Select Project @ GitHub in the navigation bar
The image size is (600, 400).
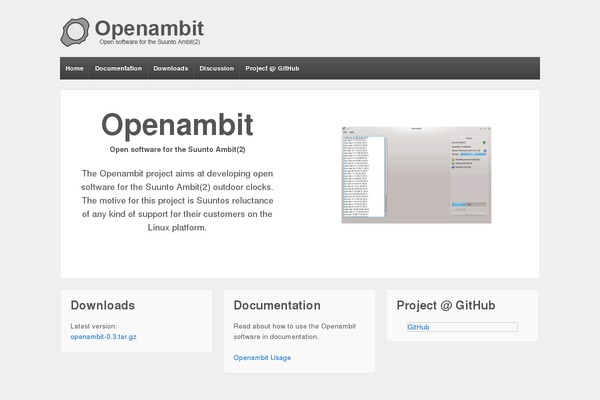272,68
